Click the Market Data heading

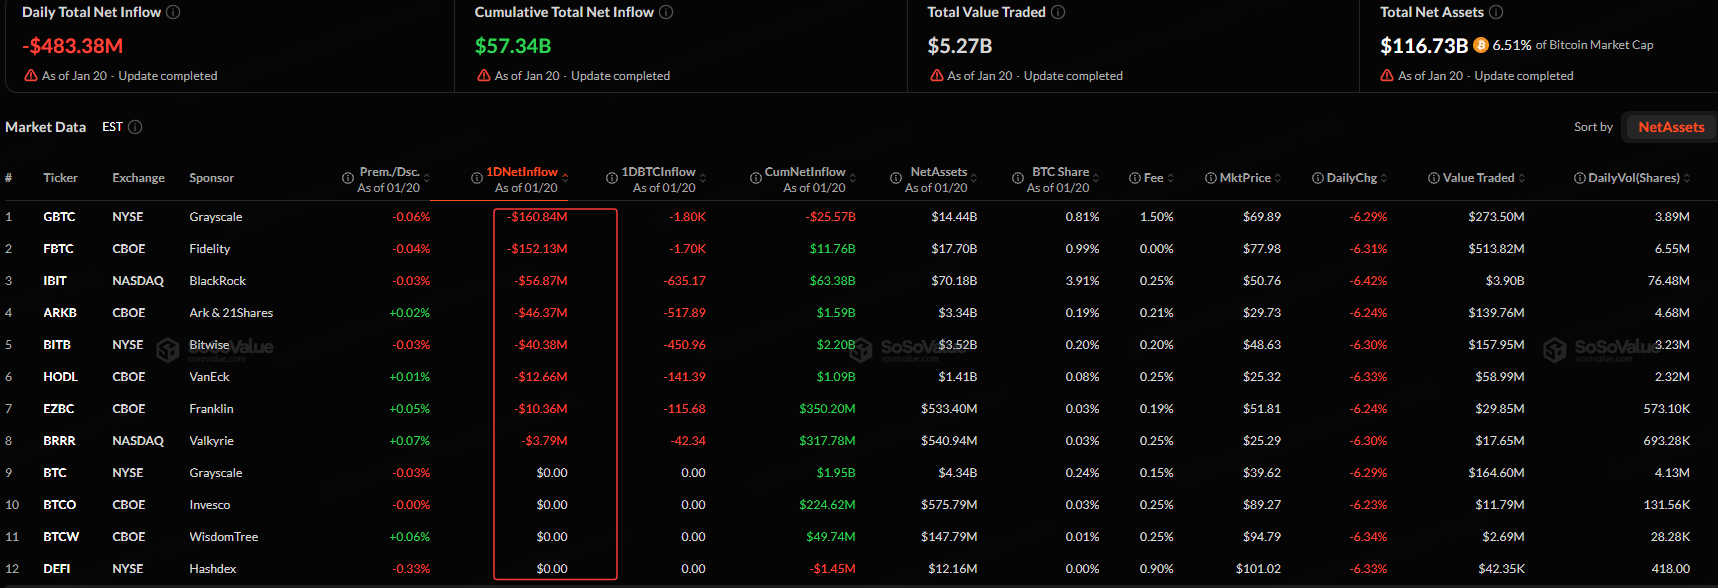(x=46, y=127)
